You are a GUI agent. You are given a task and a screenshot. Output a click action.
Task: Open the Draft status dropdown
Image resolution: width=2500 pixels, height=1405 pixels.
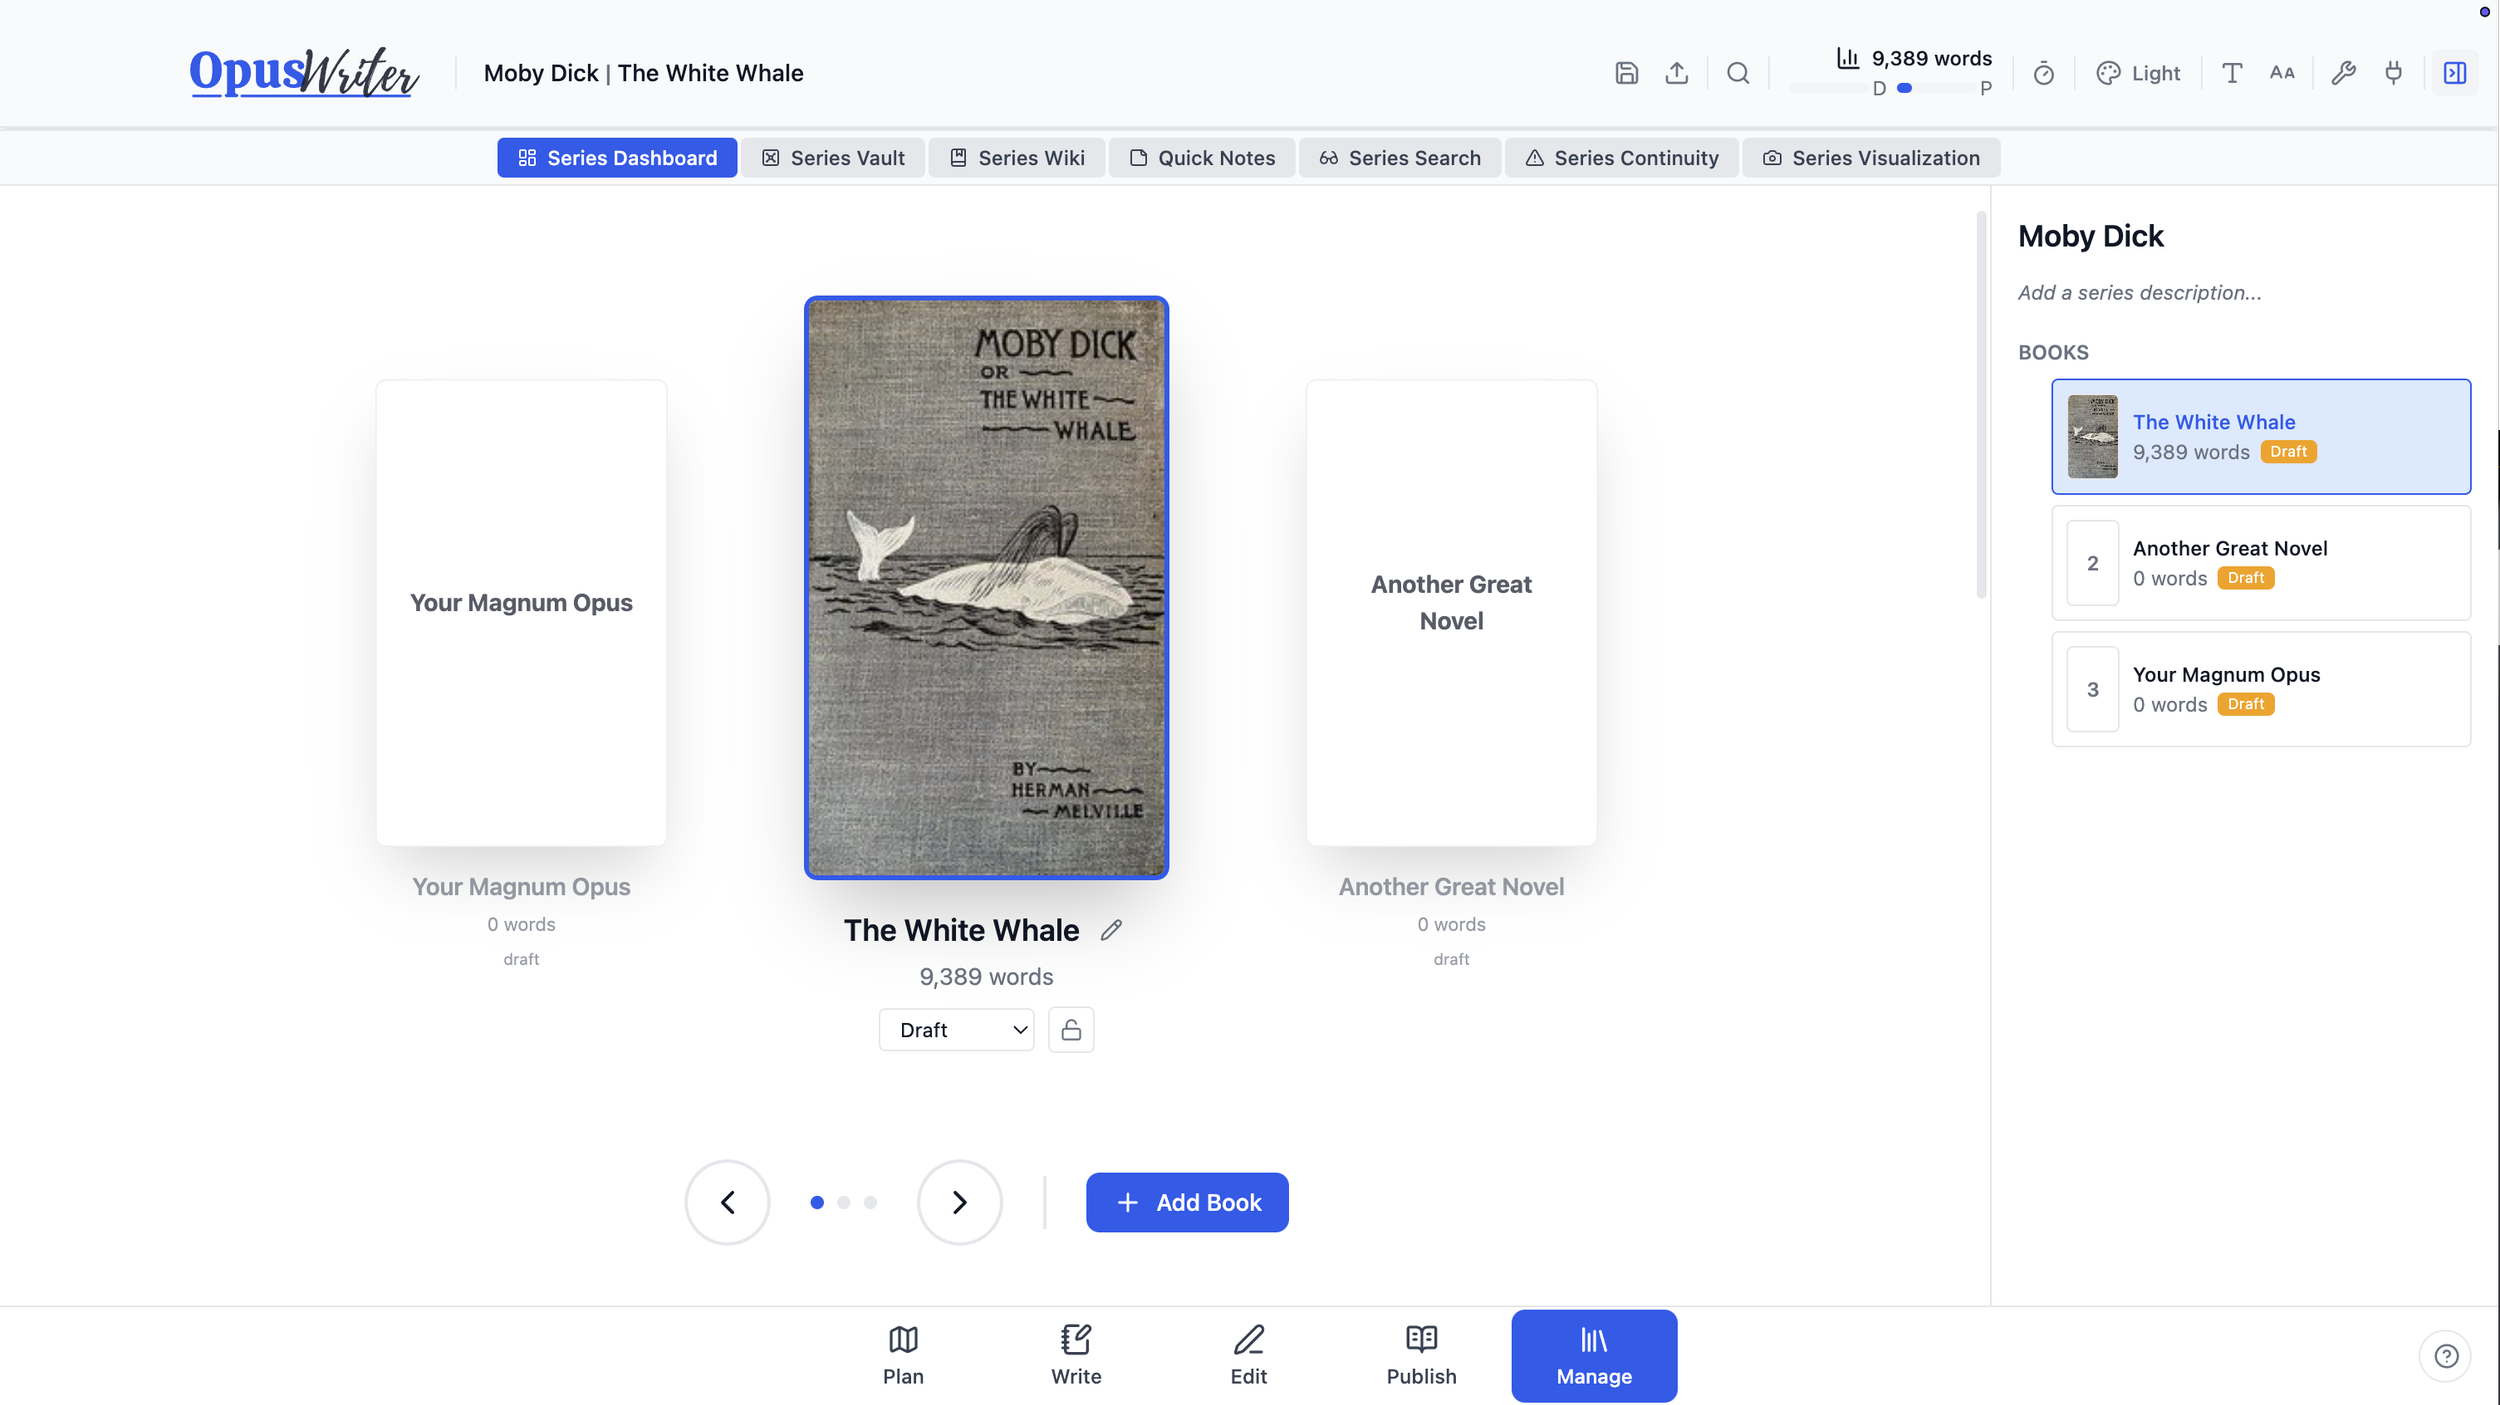[956, 1030]
